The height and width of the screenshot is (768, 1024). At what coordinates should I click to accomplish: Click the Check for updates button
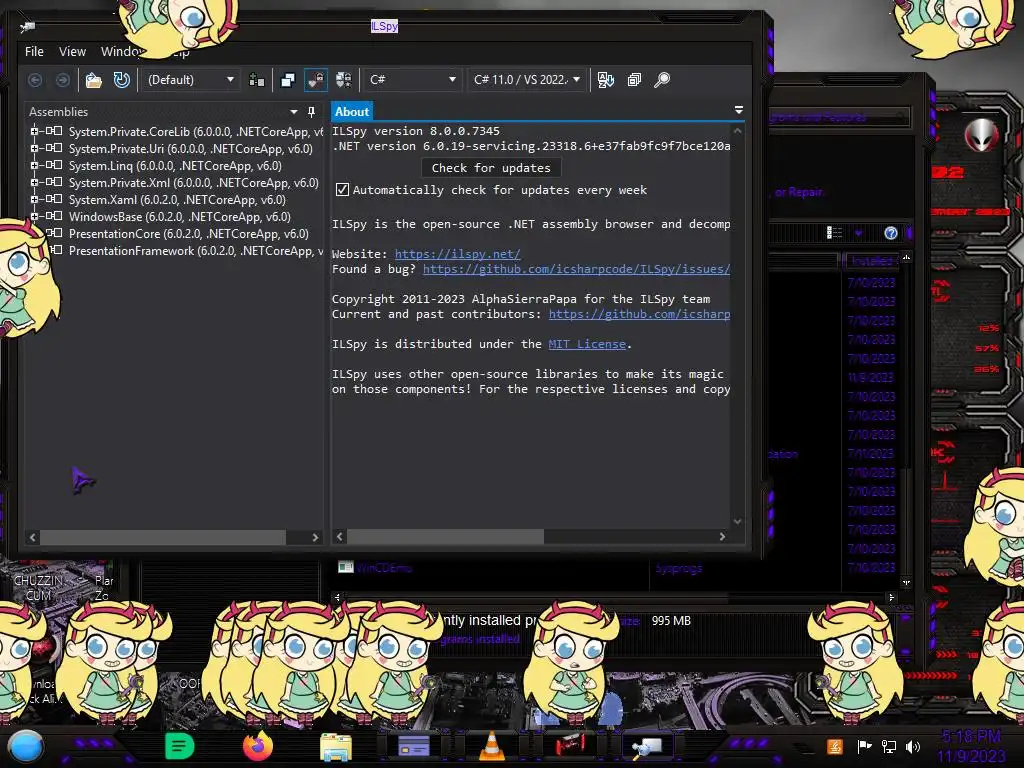click(491, 168)
